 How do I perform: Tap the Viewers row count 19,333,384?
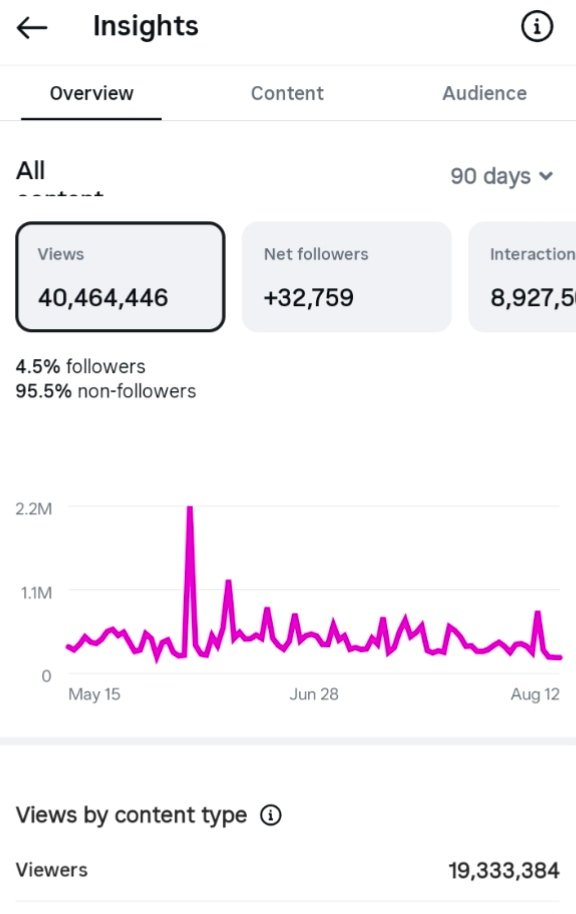[x=504, y=871]
